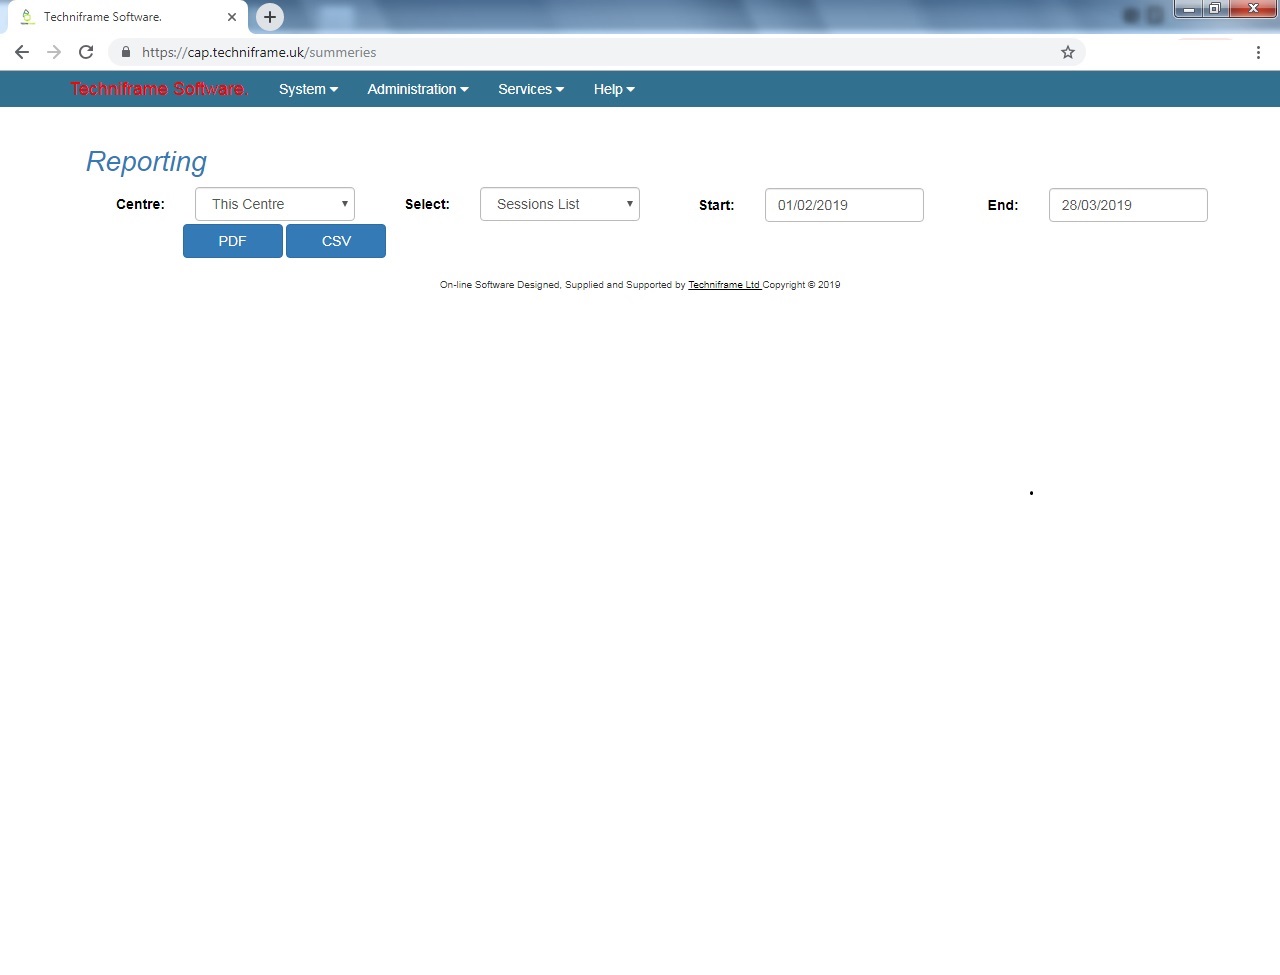Open the Help menu
This screenshot has height=975, width=1280.
tap(614, 89)
